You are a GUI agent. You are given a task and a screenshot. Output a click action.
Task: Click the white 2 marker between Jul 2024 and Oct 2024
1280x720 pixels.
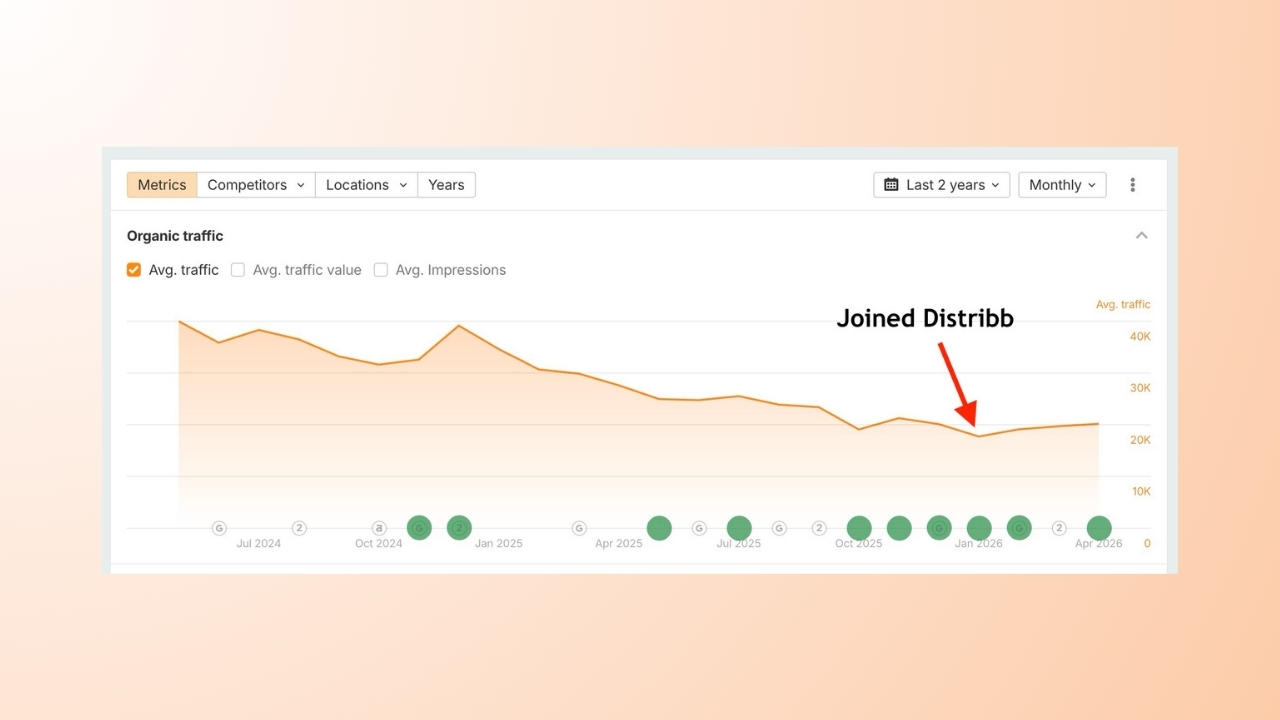(299, 528)
